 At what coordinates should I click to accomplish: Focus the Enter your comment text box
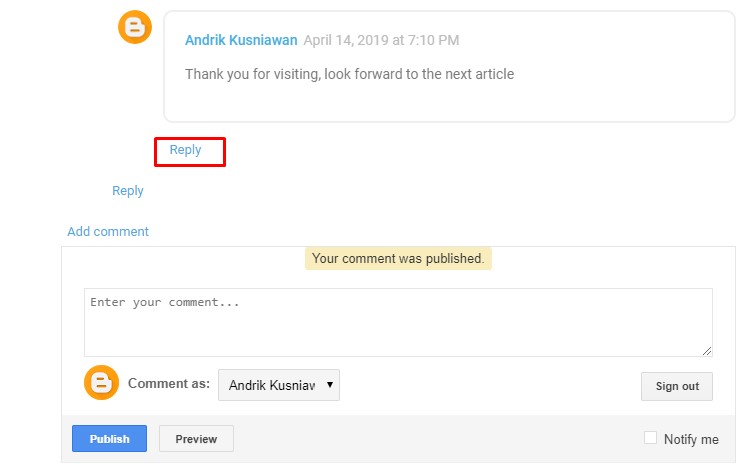pos(397,322)
